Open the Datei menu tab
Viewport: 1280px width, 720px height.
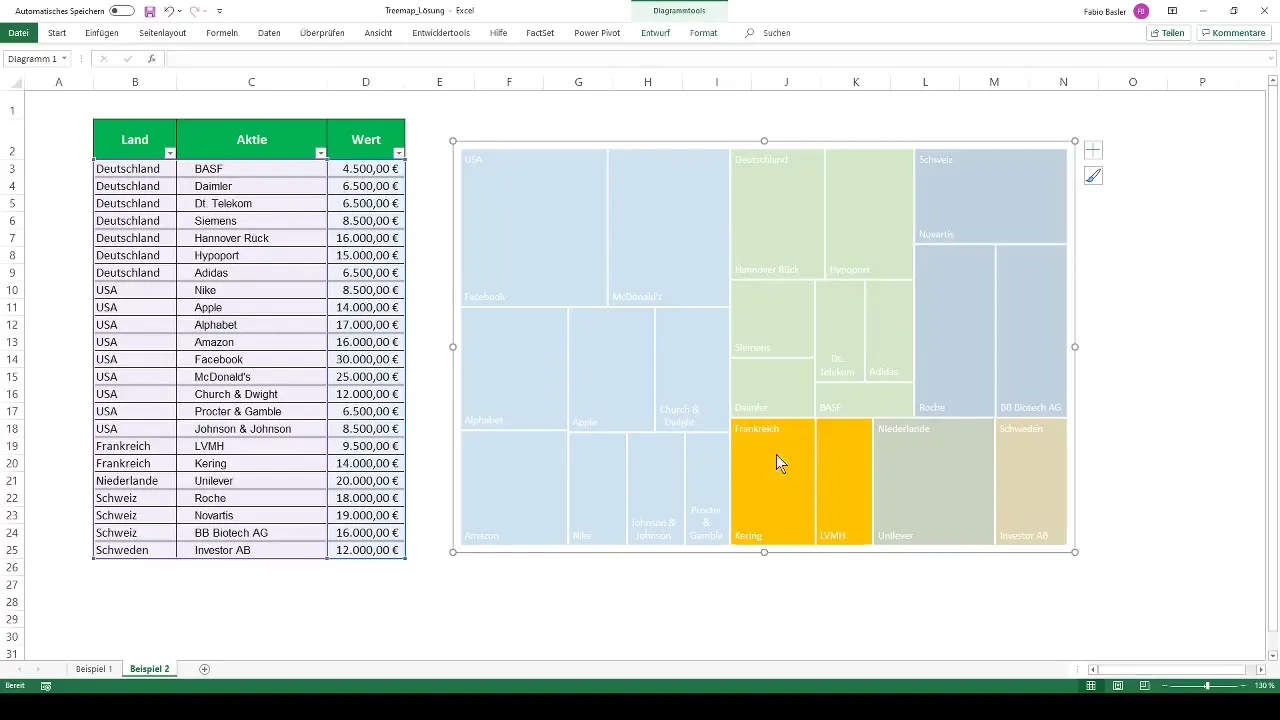(x=18, y=33)
